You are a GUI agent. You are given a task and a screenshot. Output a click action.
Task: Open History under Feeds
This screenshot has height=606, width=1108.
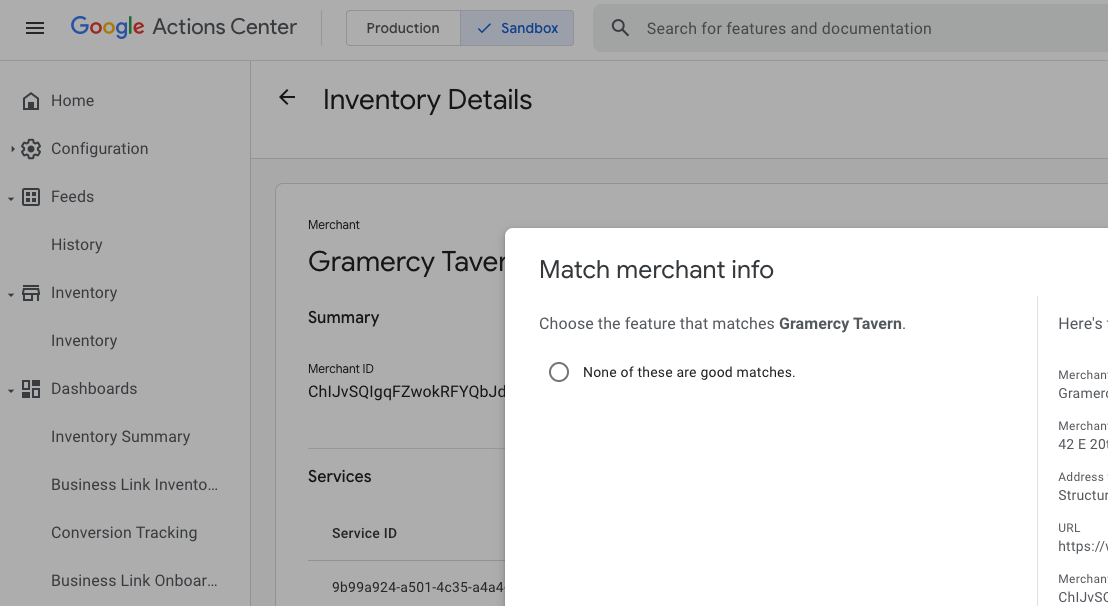(76, 245)
